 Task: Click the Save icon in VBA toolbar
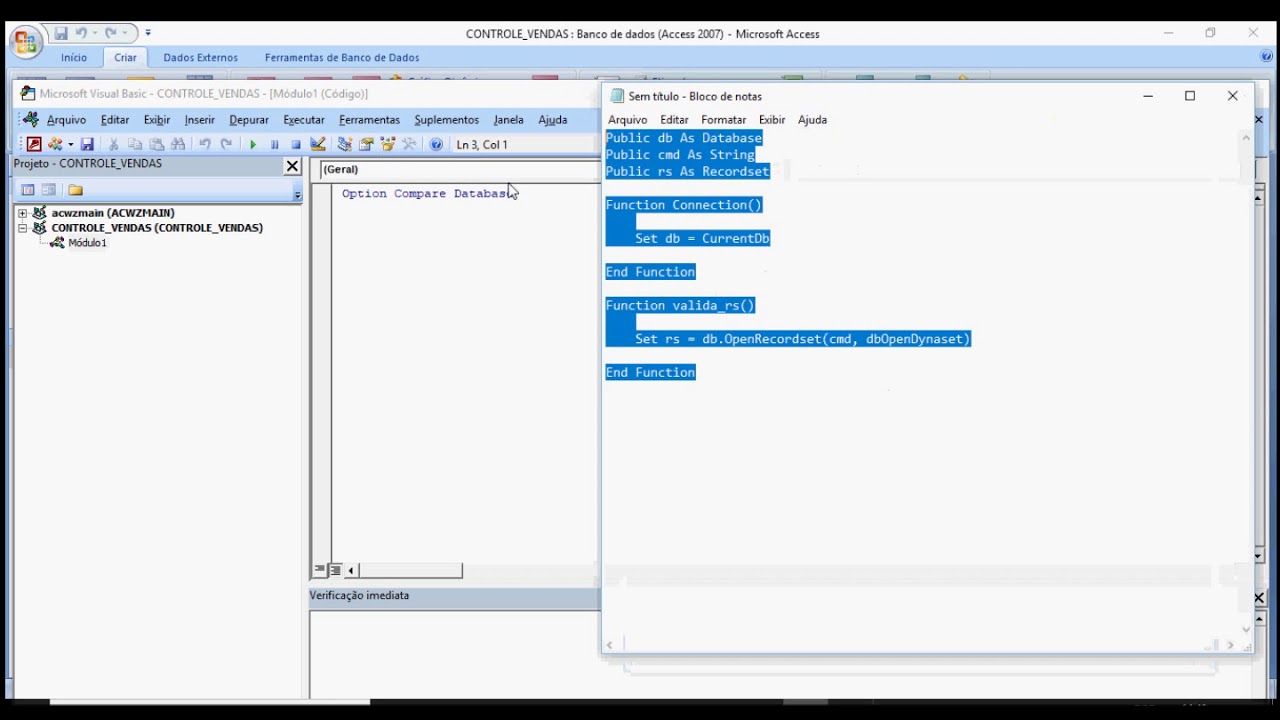(87, 145)
